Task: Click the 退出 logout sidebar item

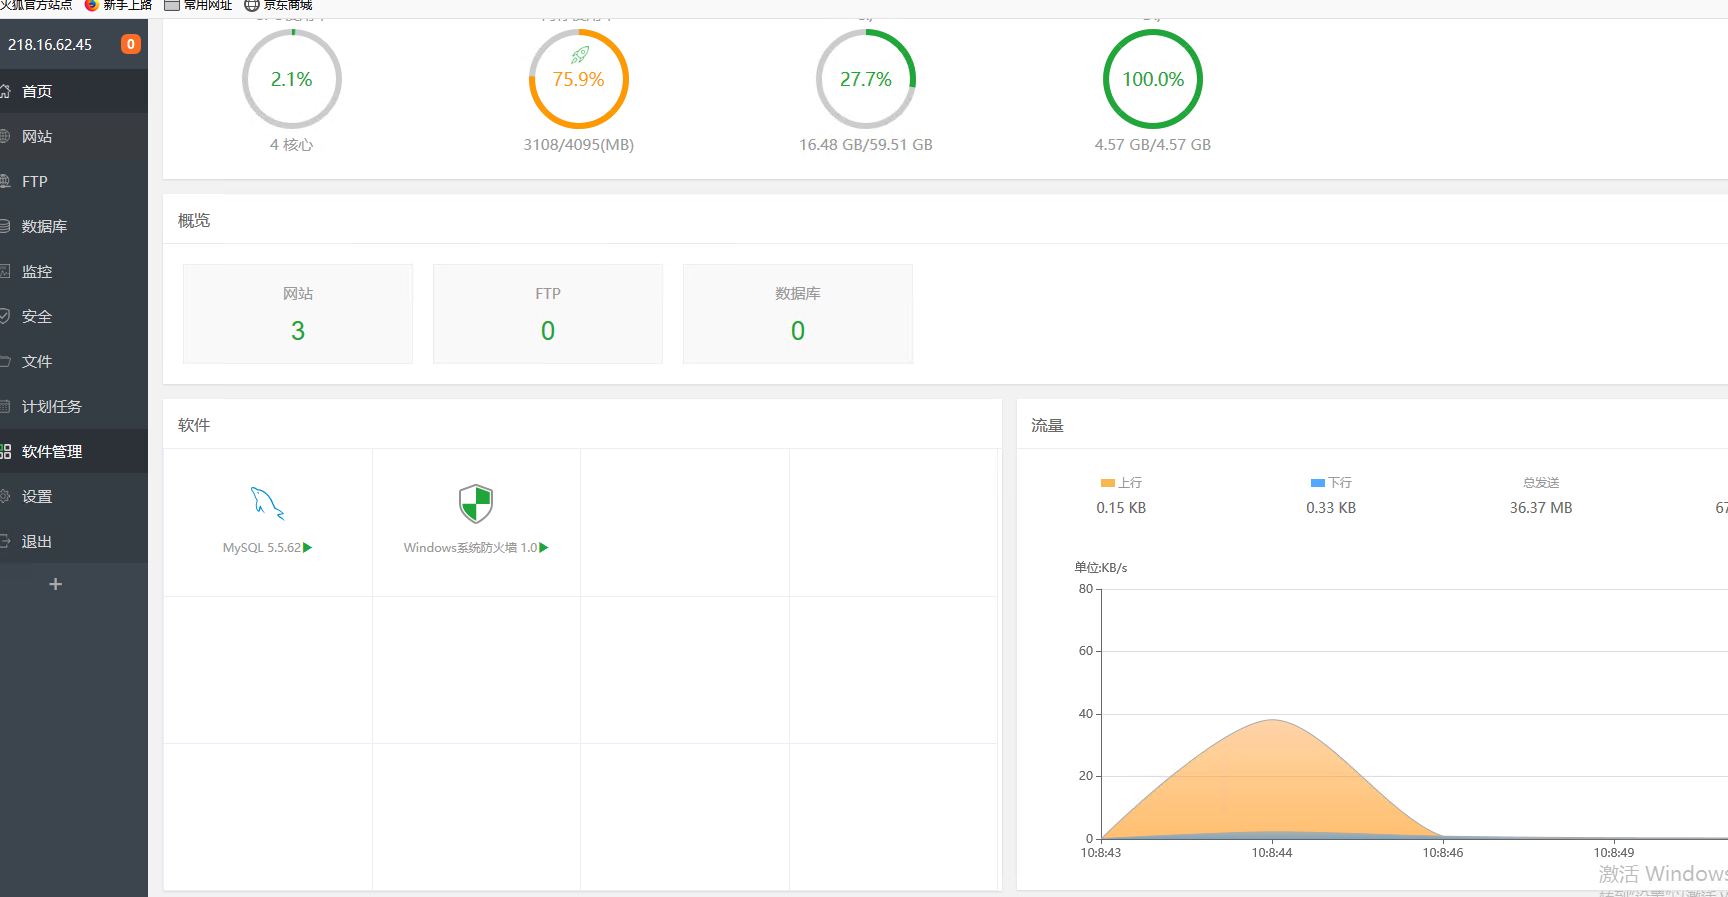Action: (74, 541)
